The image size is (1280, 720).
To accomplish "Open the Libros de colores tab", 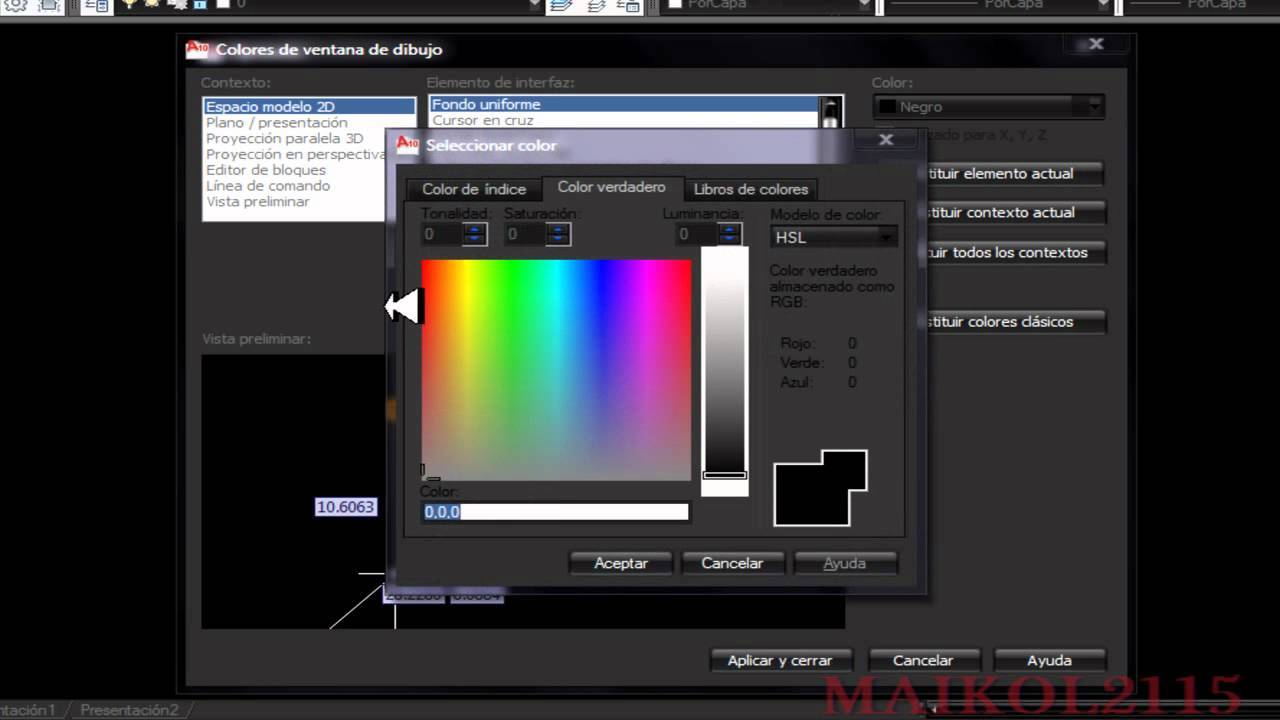I will (x=750, y=189).
